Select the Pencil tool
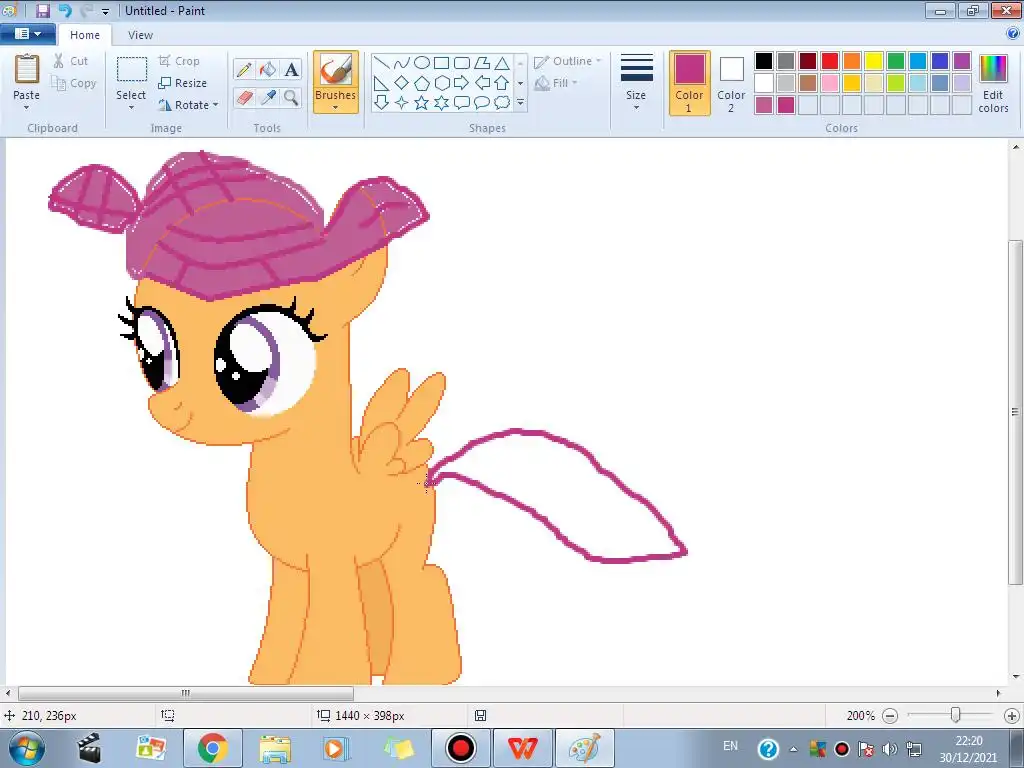 (x=244, y=69)
